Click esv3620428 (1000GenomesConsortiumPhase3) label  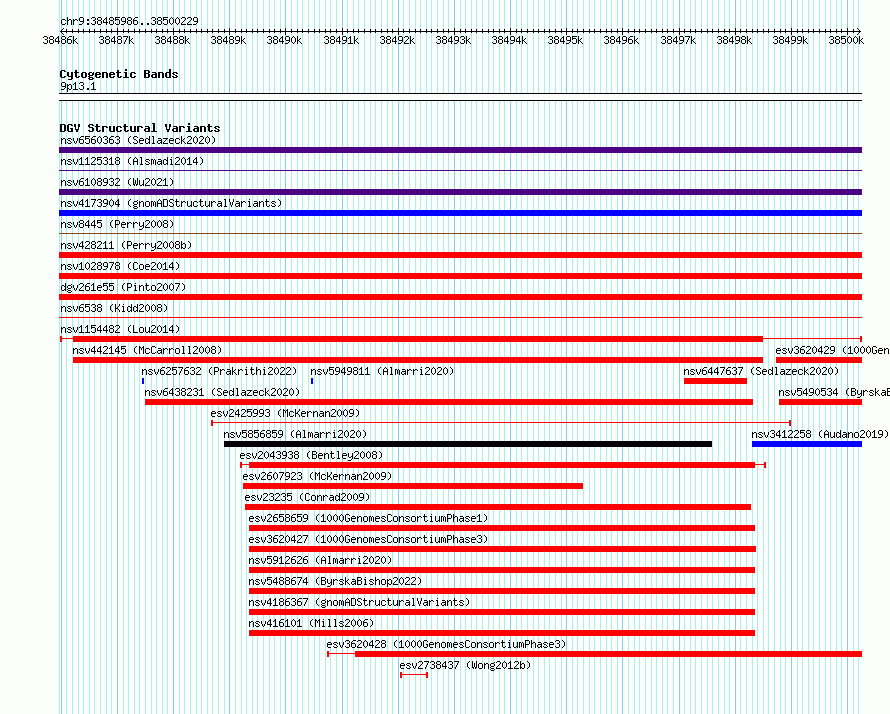(x=446, y=644)
